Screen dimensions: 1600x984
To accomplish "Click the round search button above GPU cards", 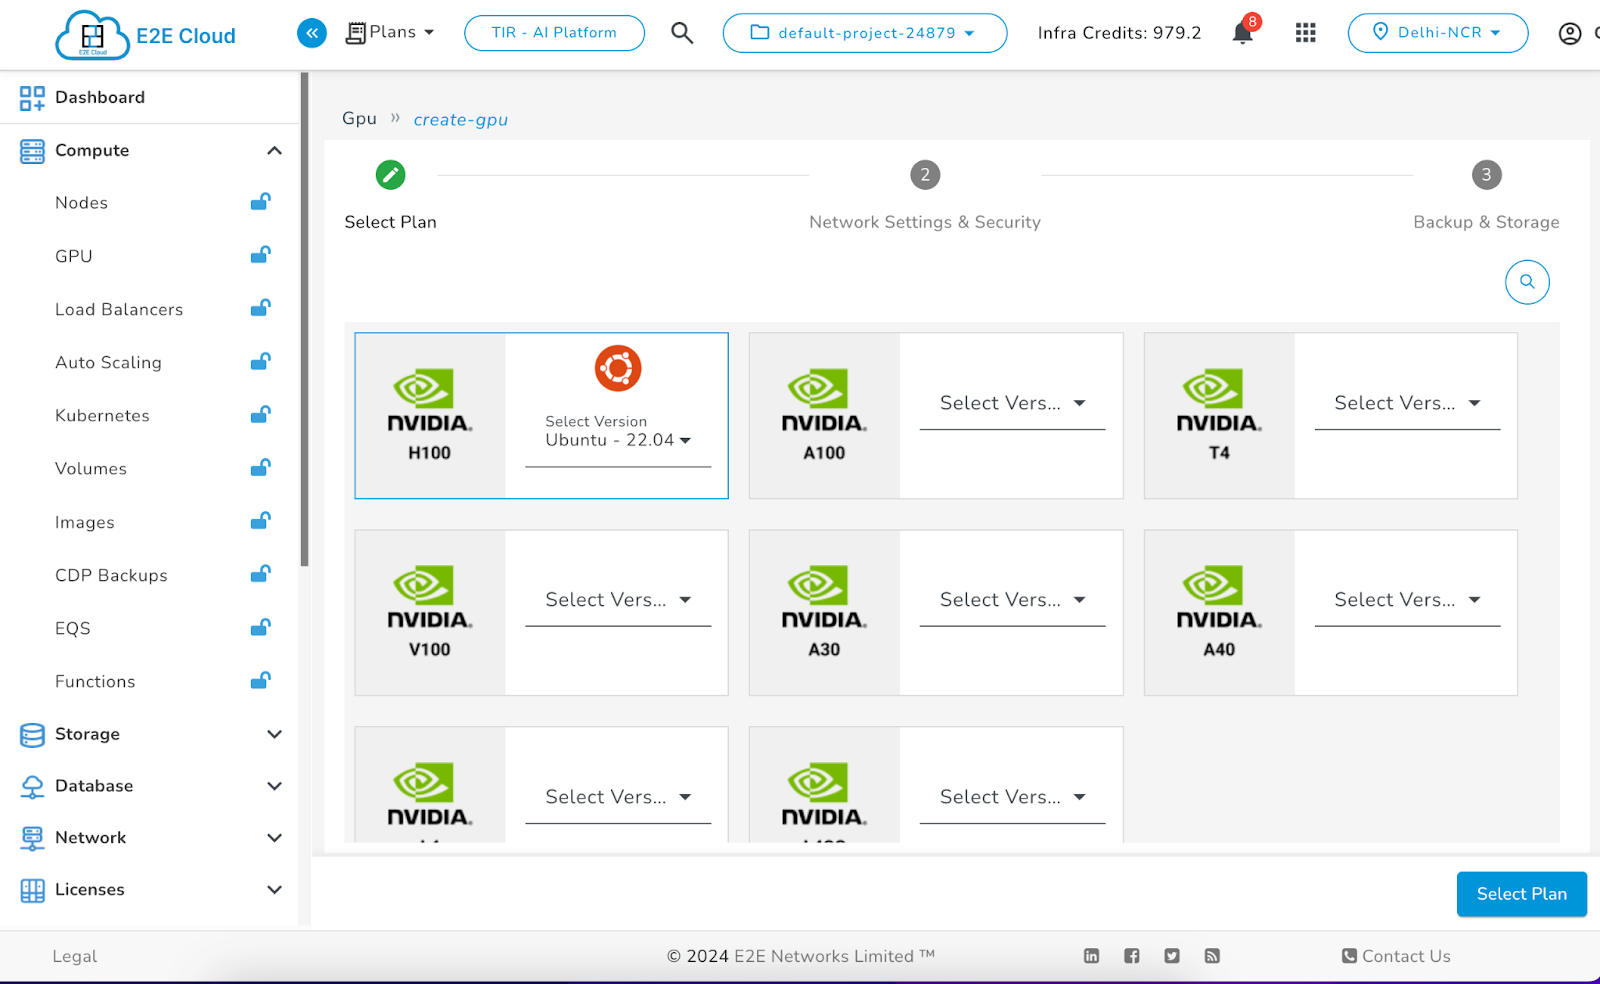I will pyautogui.click(x=1527, y=282).
